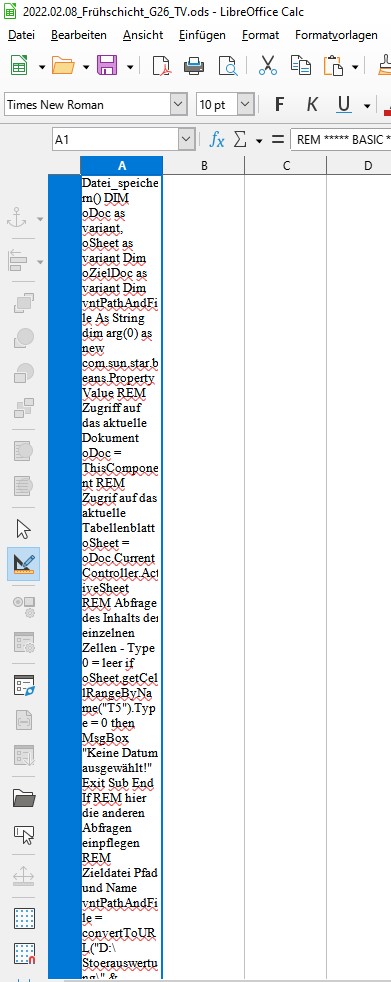The height and width of the screenshot is (982, 391).
Task: Select column B header
Action: coord(204,165)
